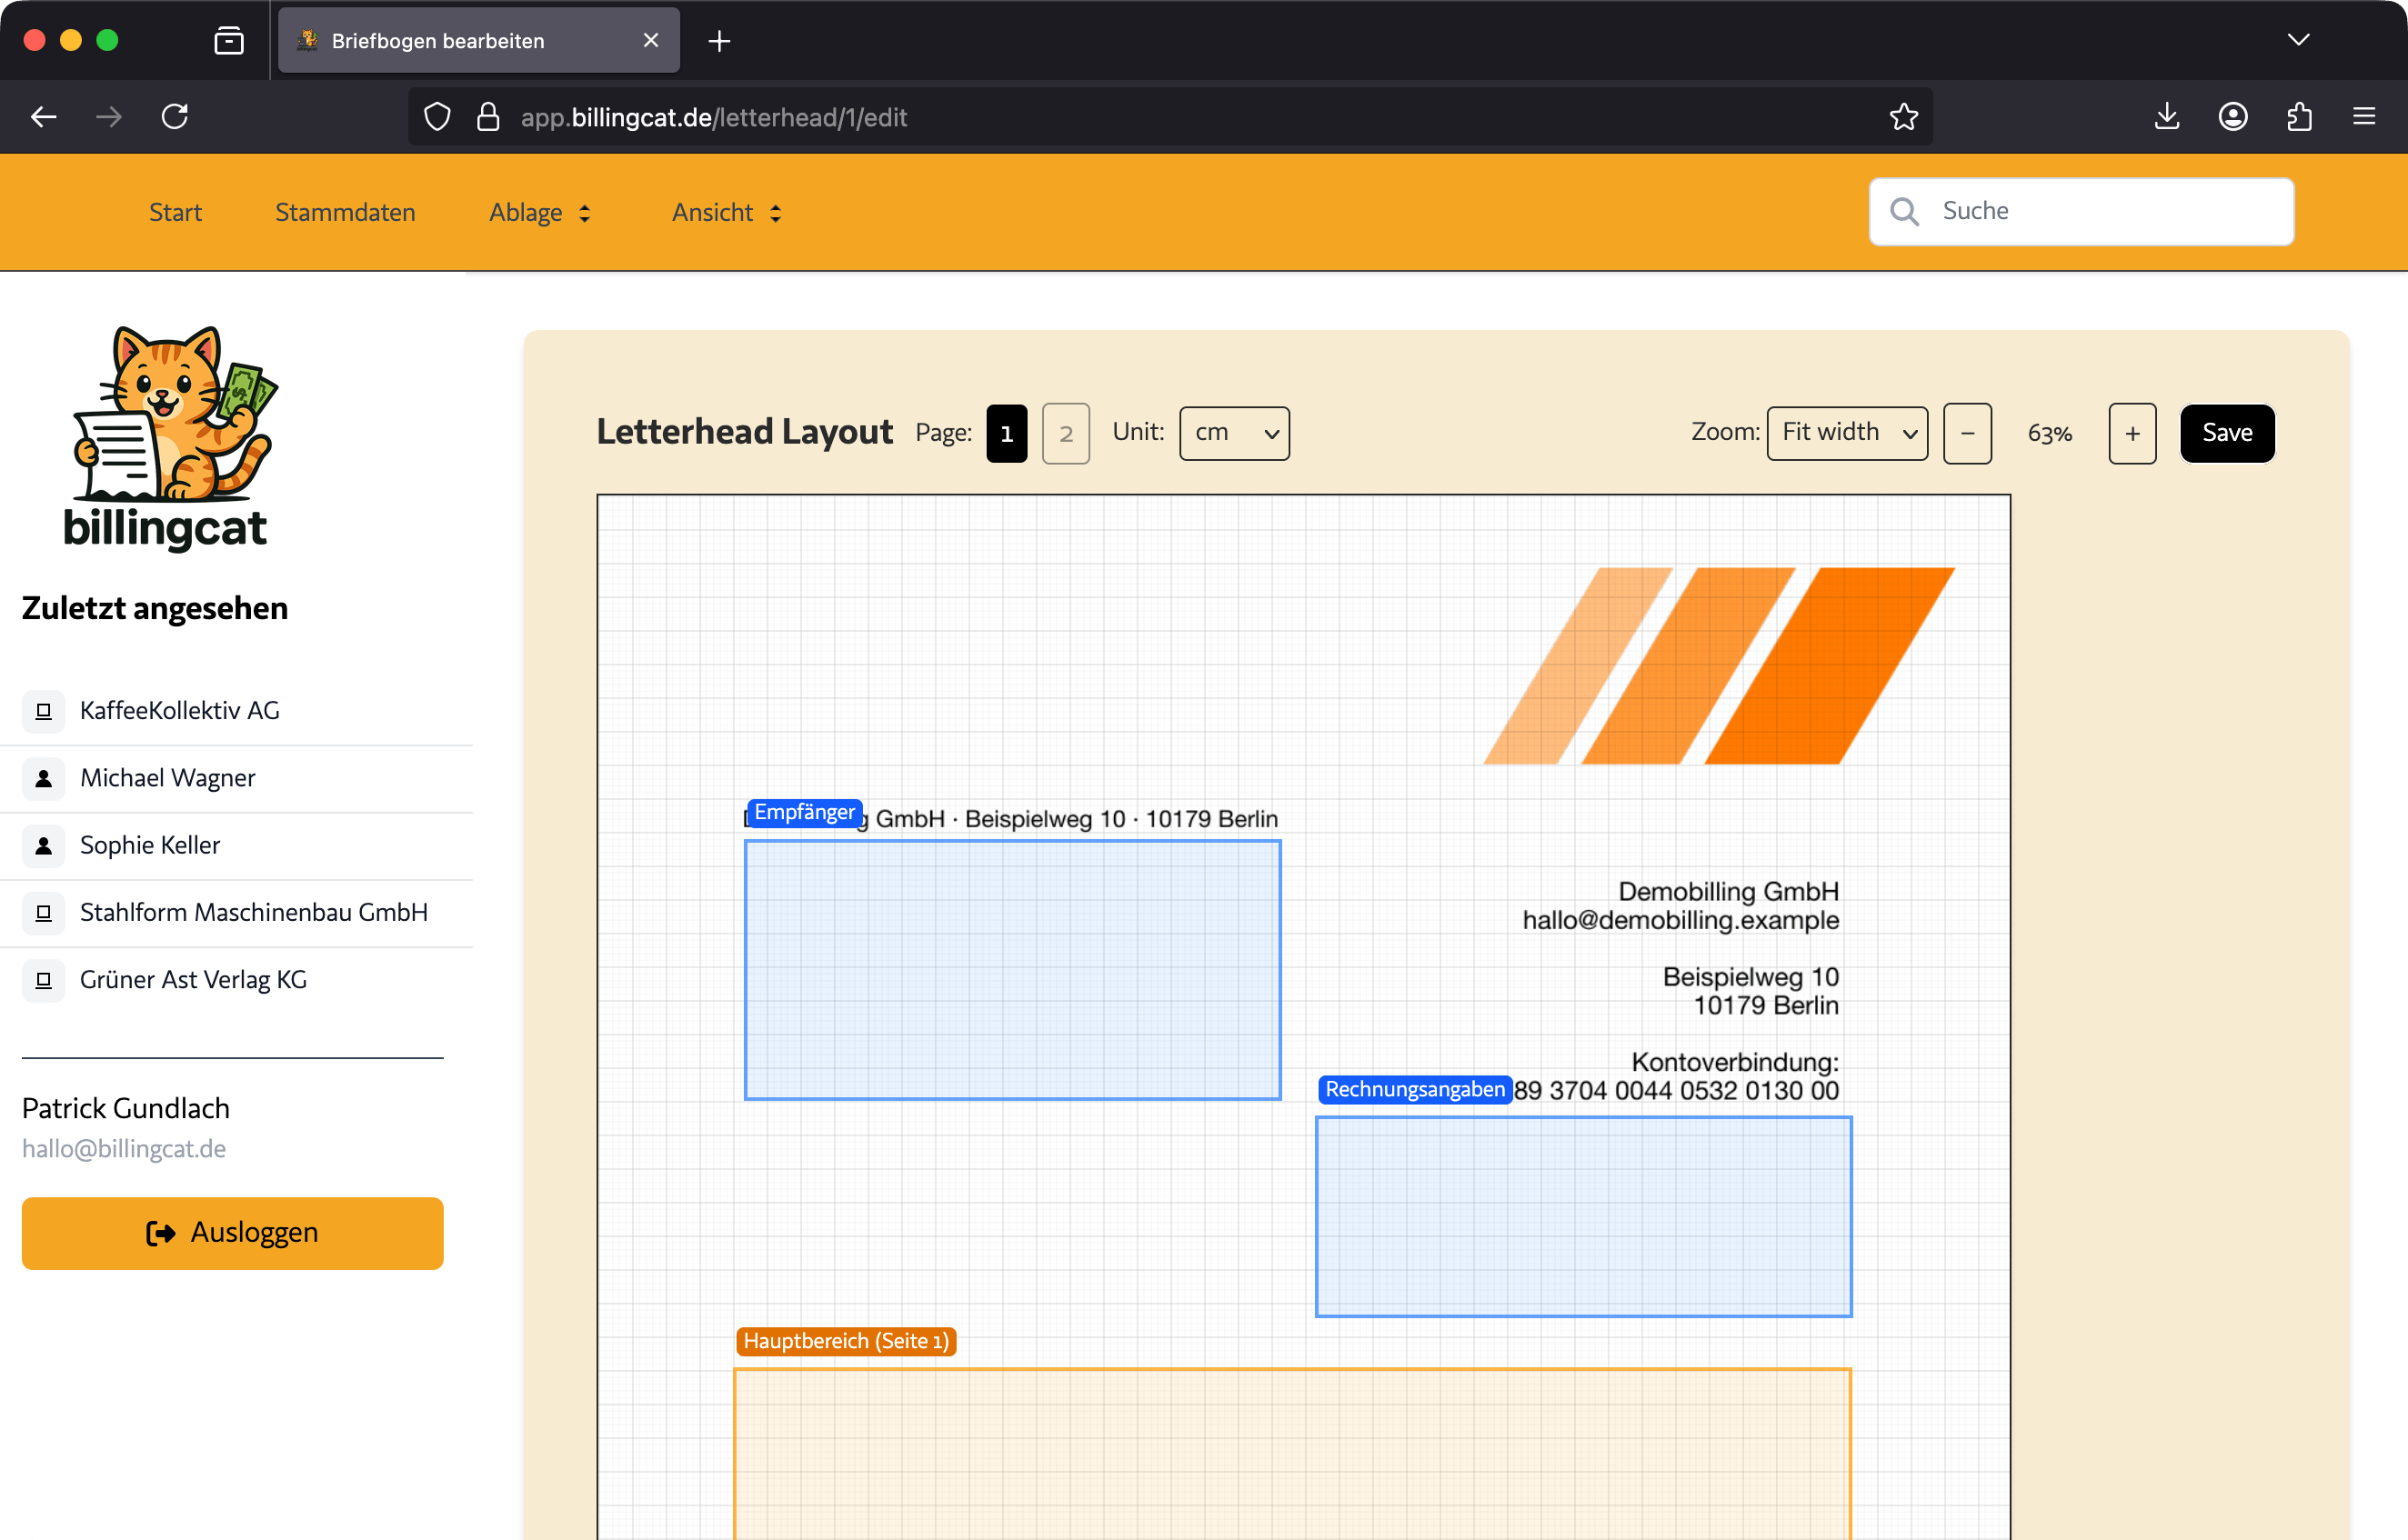The width and height of the screenshot is (2408, 1540).
Task: Bookmark this page with the star icon
Action: 1903,117
